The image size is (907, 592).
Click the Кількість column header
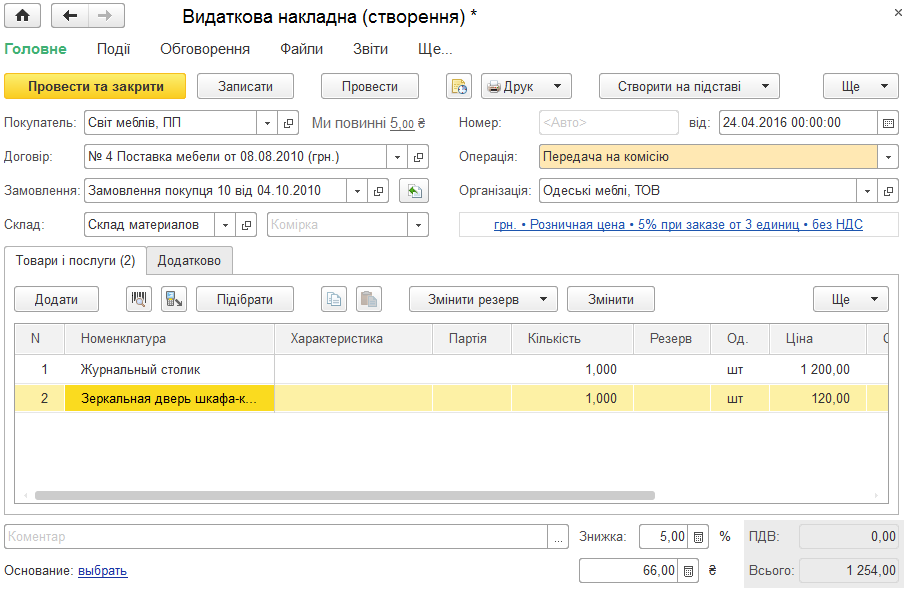pyautogui.click(x=572, y=339)
